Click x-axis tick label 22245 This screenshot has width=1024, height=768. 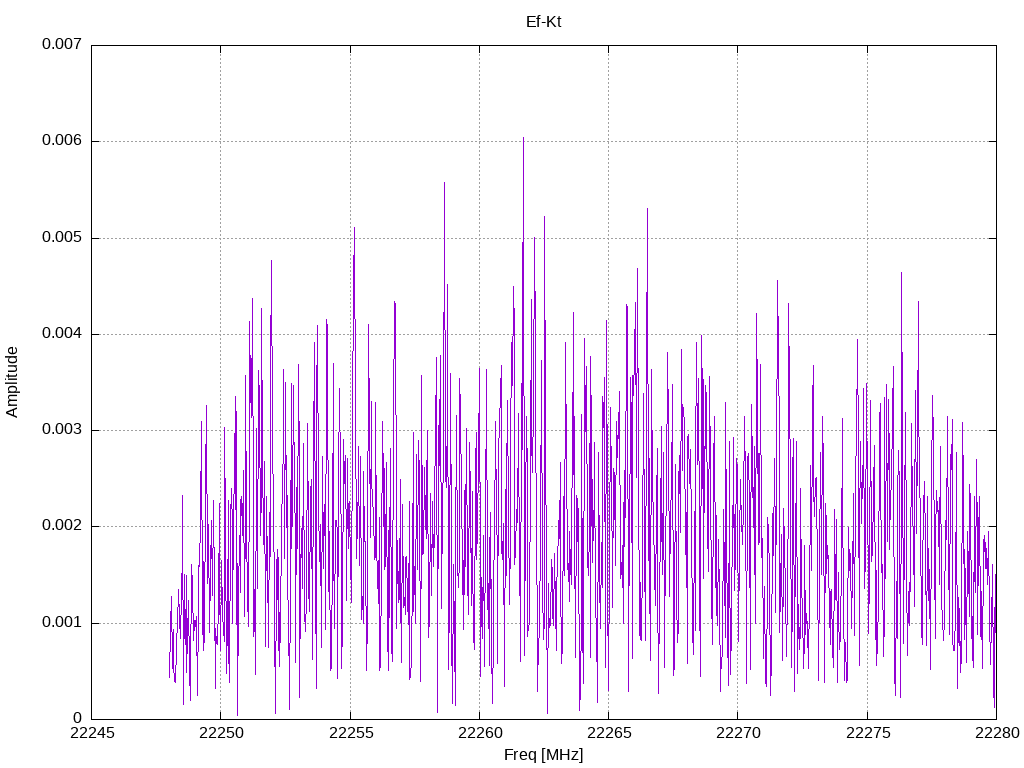tap(91, 733)
